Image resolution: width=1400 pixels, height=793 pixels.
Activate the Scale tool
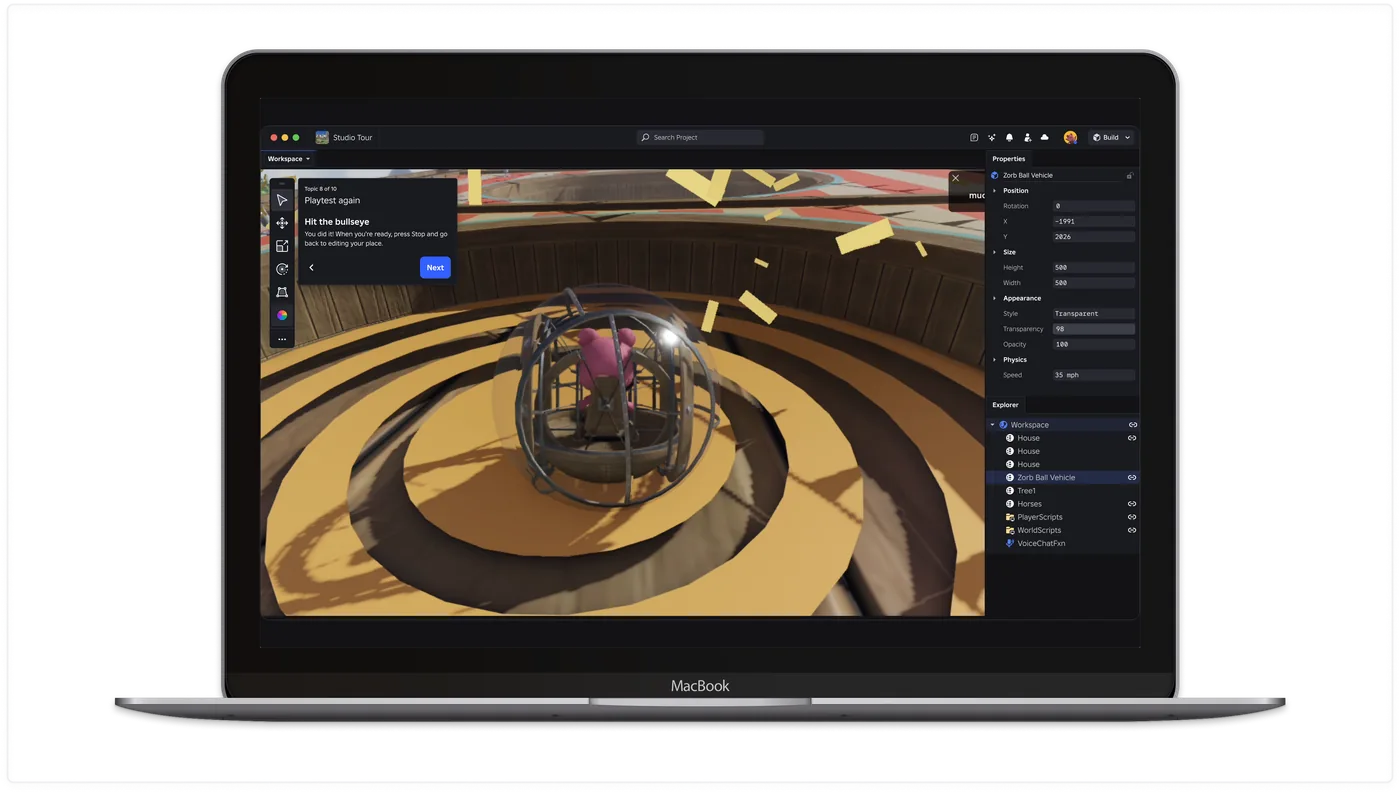coord(282,246)
